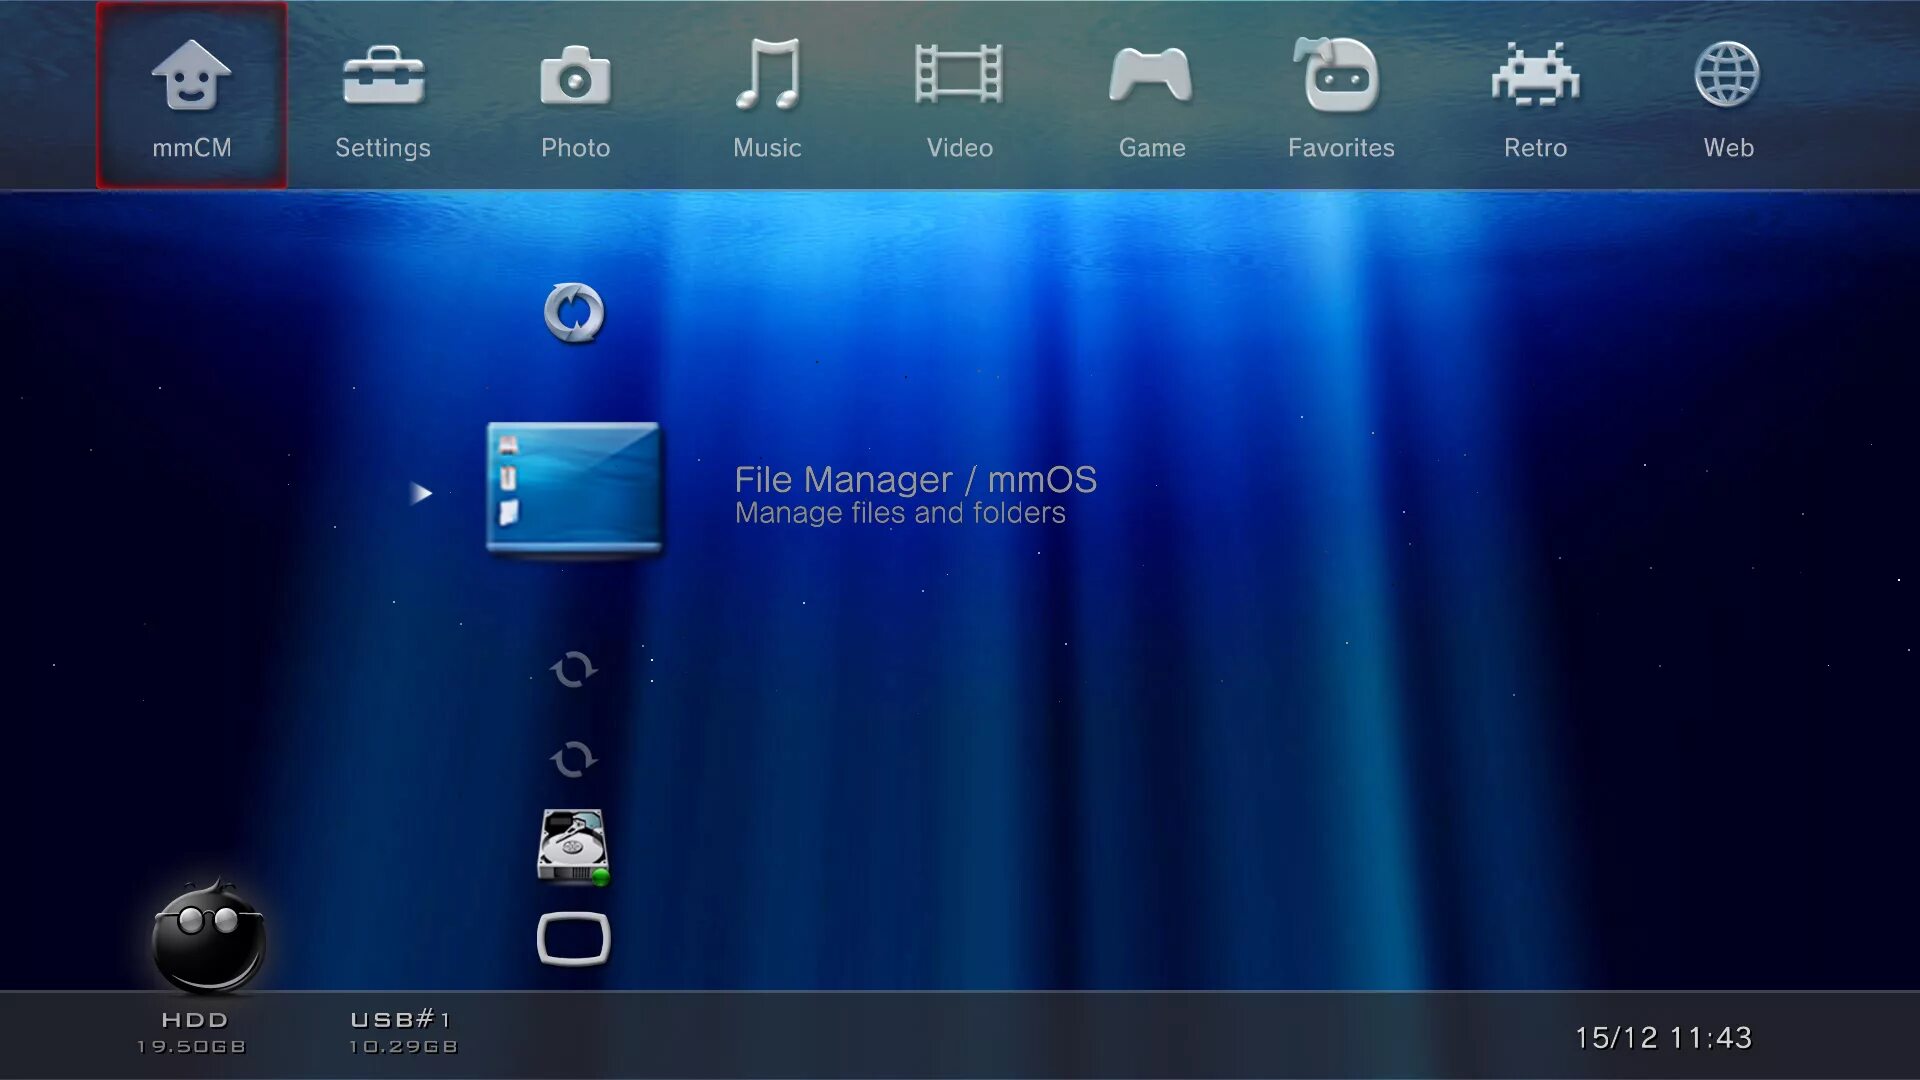Open the Web globe icon

point(1727,76)
